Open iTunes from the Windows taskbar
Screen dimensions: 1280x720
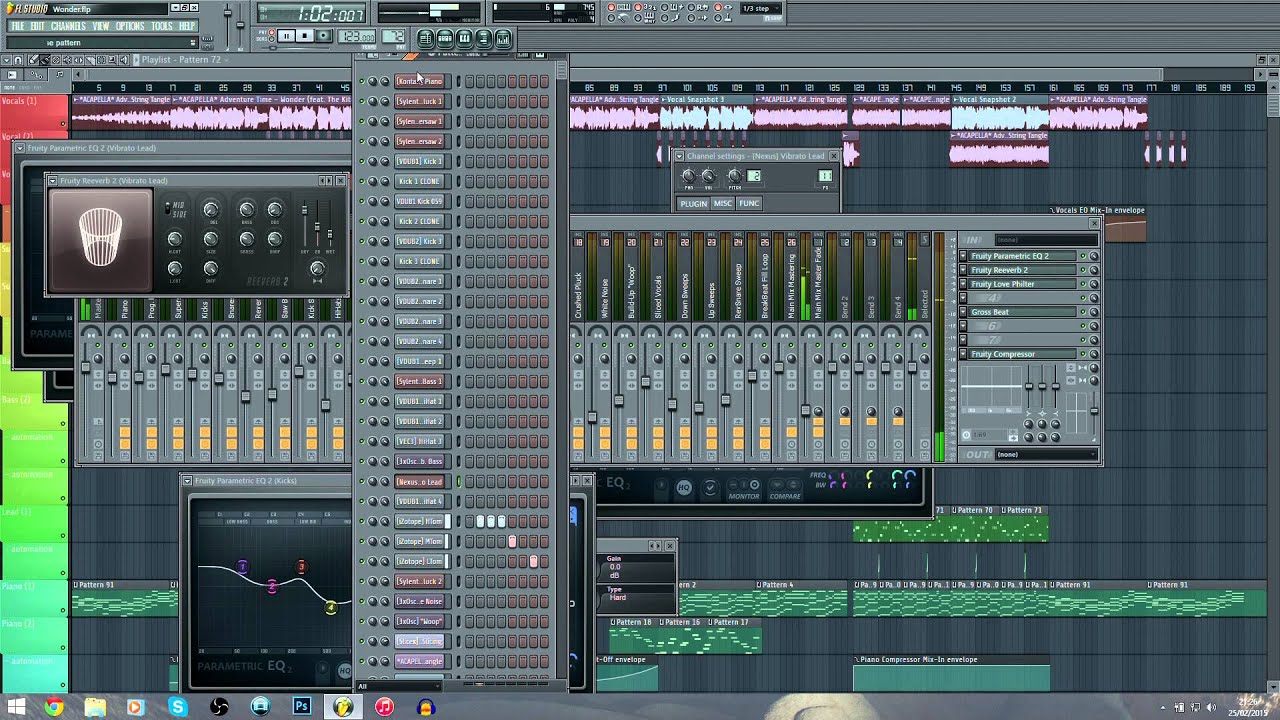[384, 707]
